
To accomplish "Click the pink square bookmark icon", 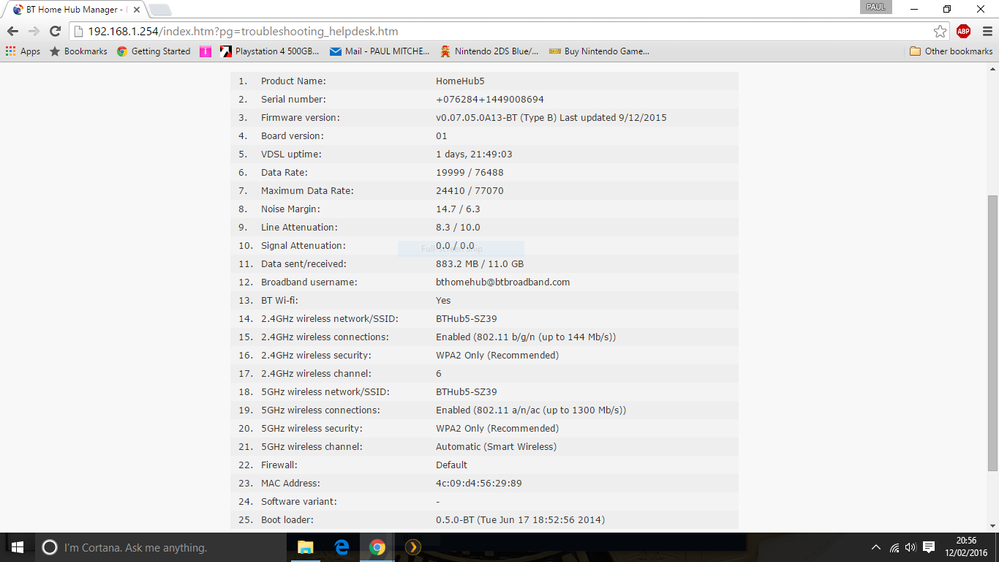I will pos(205,52).
